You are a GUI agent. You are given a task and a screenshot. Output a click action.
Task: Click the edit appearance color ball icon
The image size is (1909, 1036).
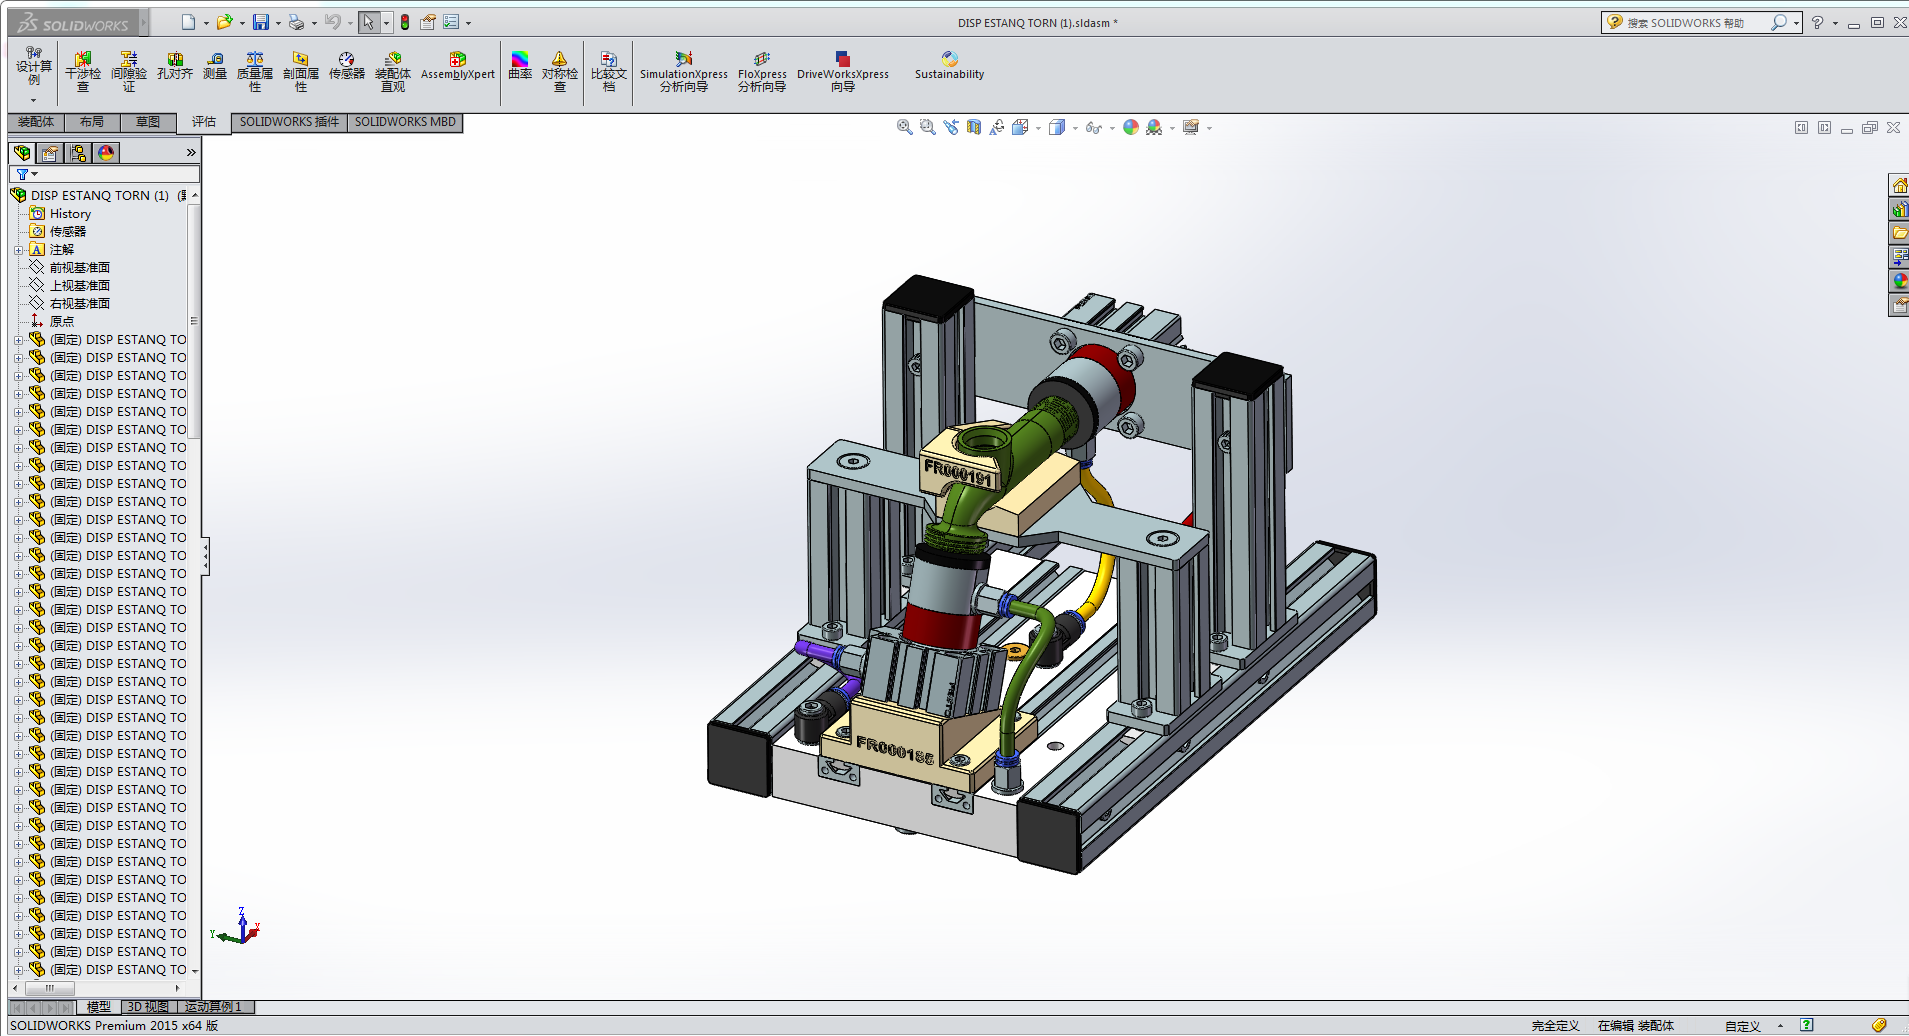(x=1130, y=127)
